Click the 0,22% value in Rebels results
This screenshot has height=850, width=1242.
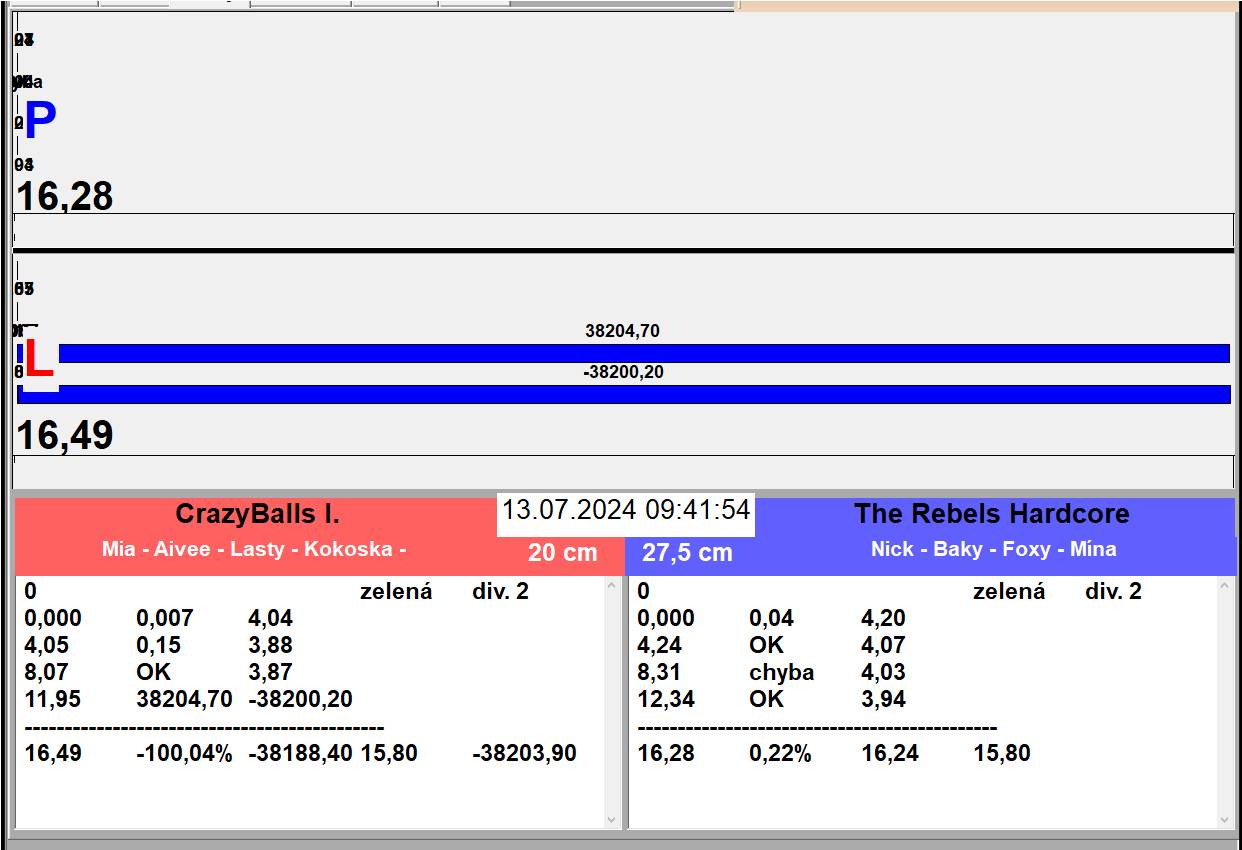[x=779, y=753]
